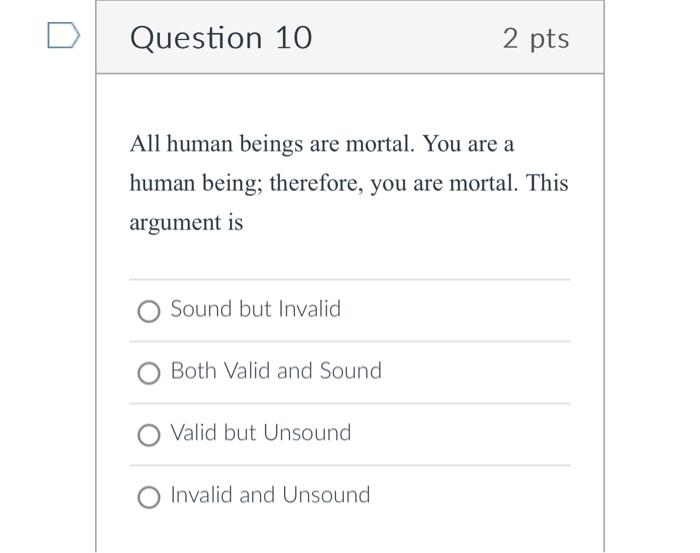Select the Sound but Invalid radio button

click(149, 311)
